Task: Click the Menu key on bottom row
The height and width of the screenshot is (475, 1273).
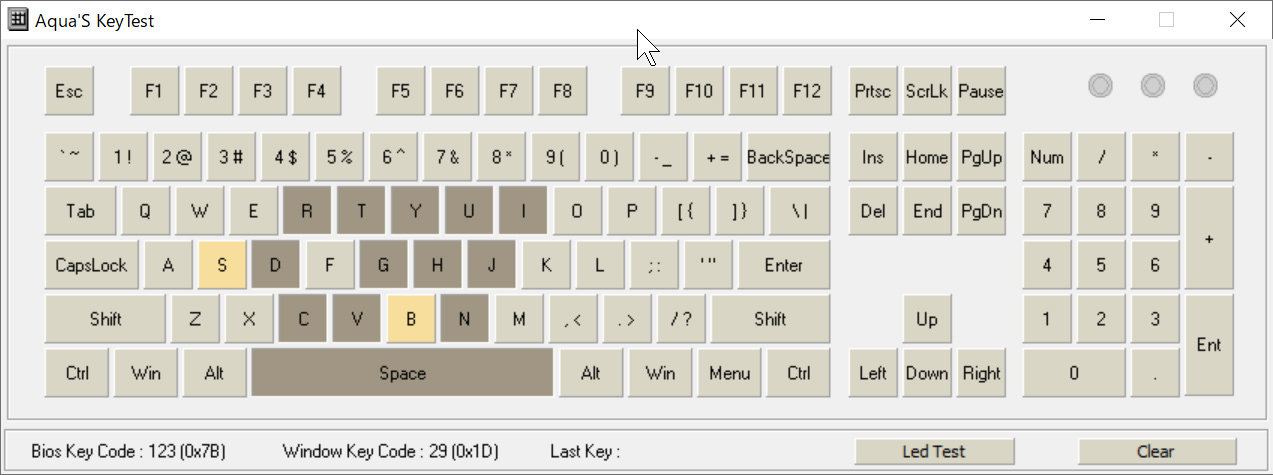Action: [730, 374]
